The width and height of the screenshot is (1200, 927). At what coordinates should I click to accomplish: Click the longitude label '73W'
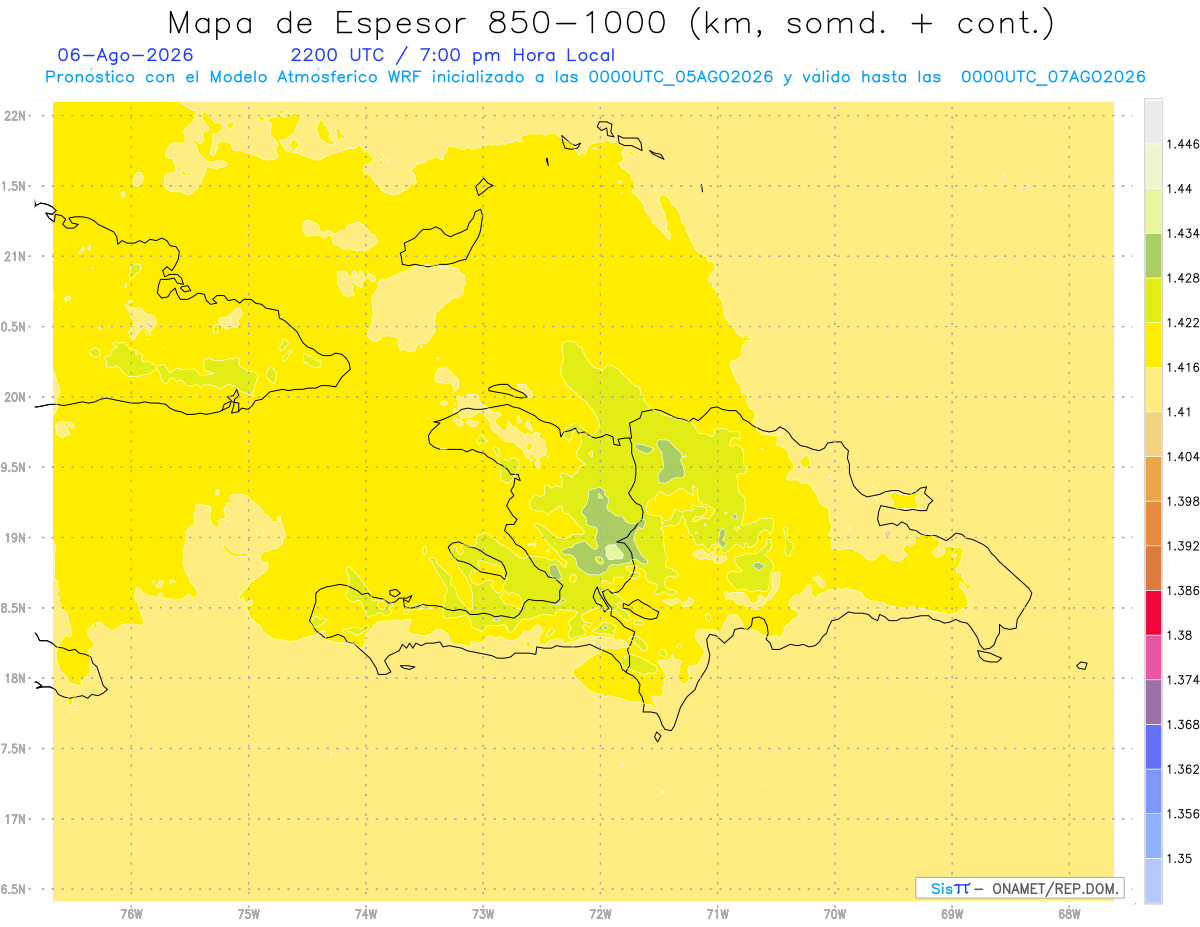pos(483,913)
